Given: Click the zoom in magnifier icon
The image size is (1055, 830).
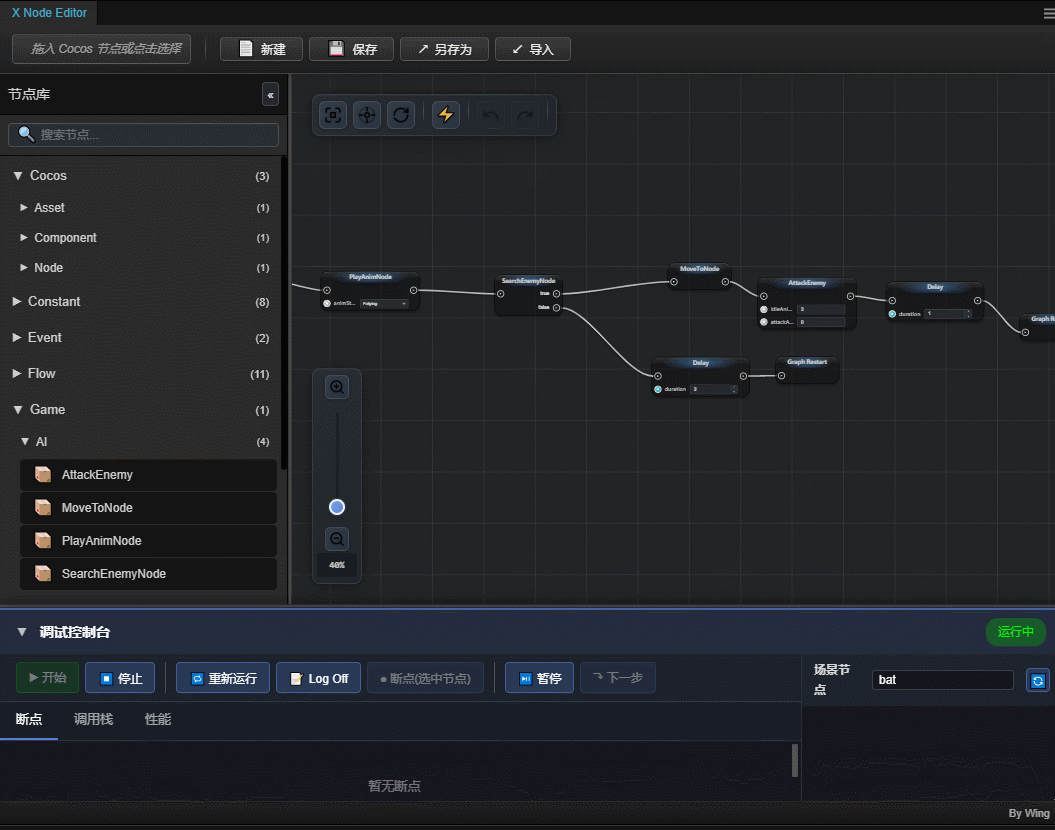Looking at the screenshot, I should pos(337,387).
